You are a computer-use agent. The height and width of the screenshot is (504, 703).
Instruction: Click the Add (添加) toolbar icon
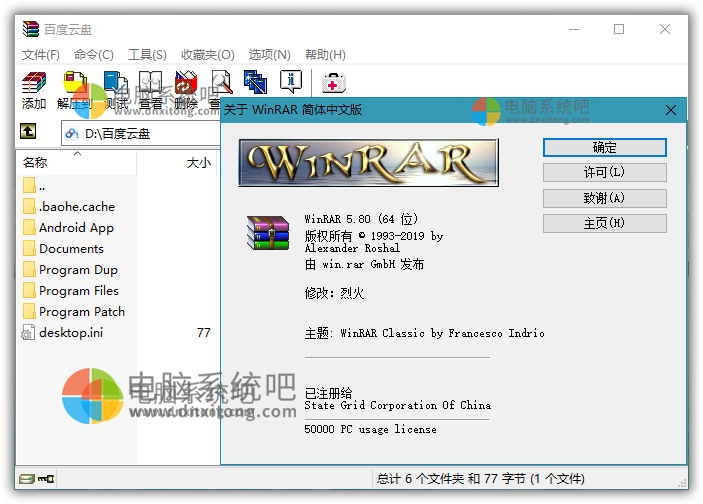pos(34,83)
